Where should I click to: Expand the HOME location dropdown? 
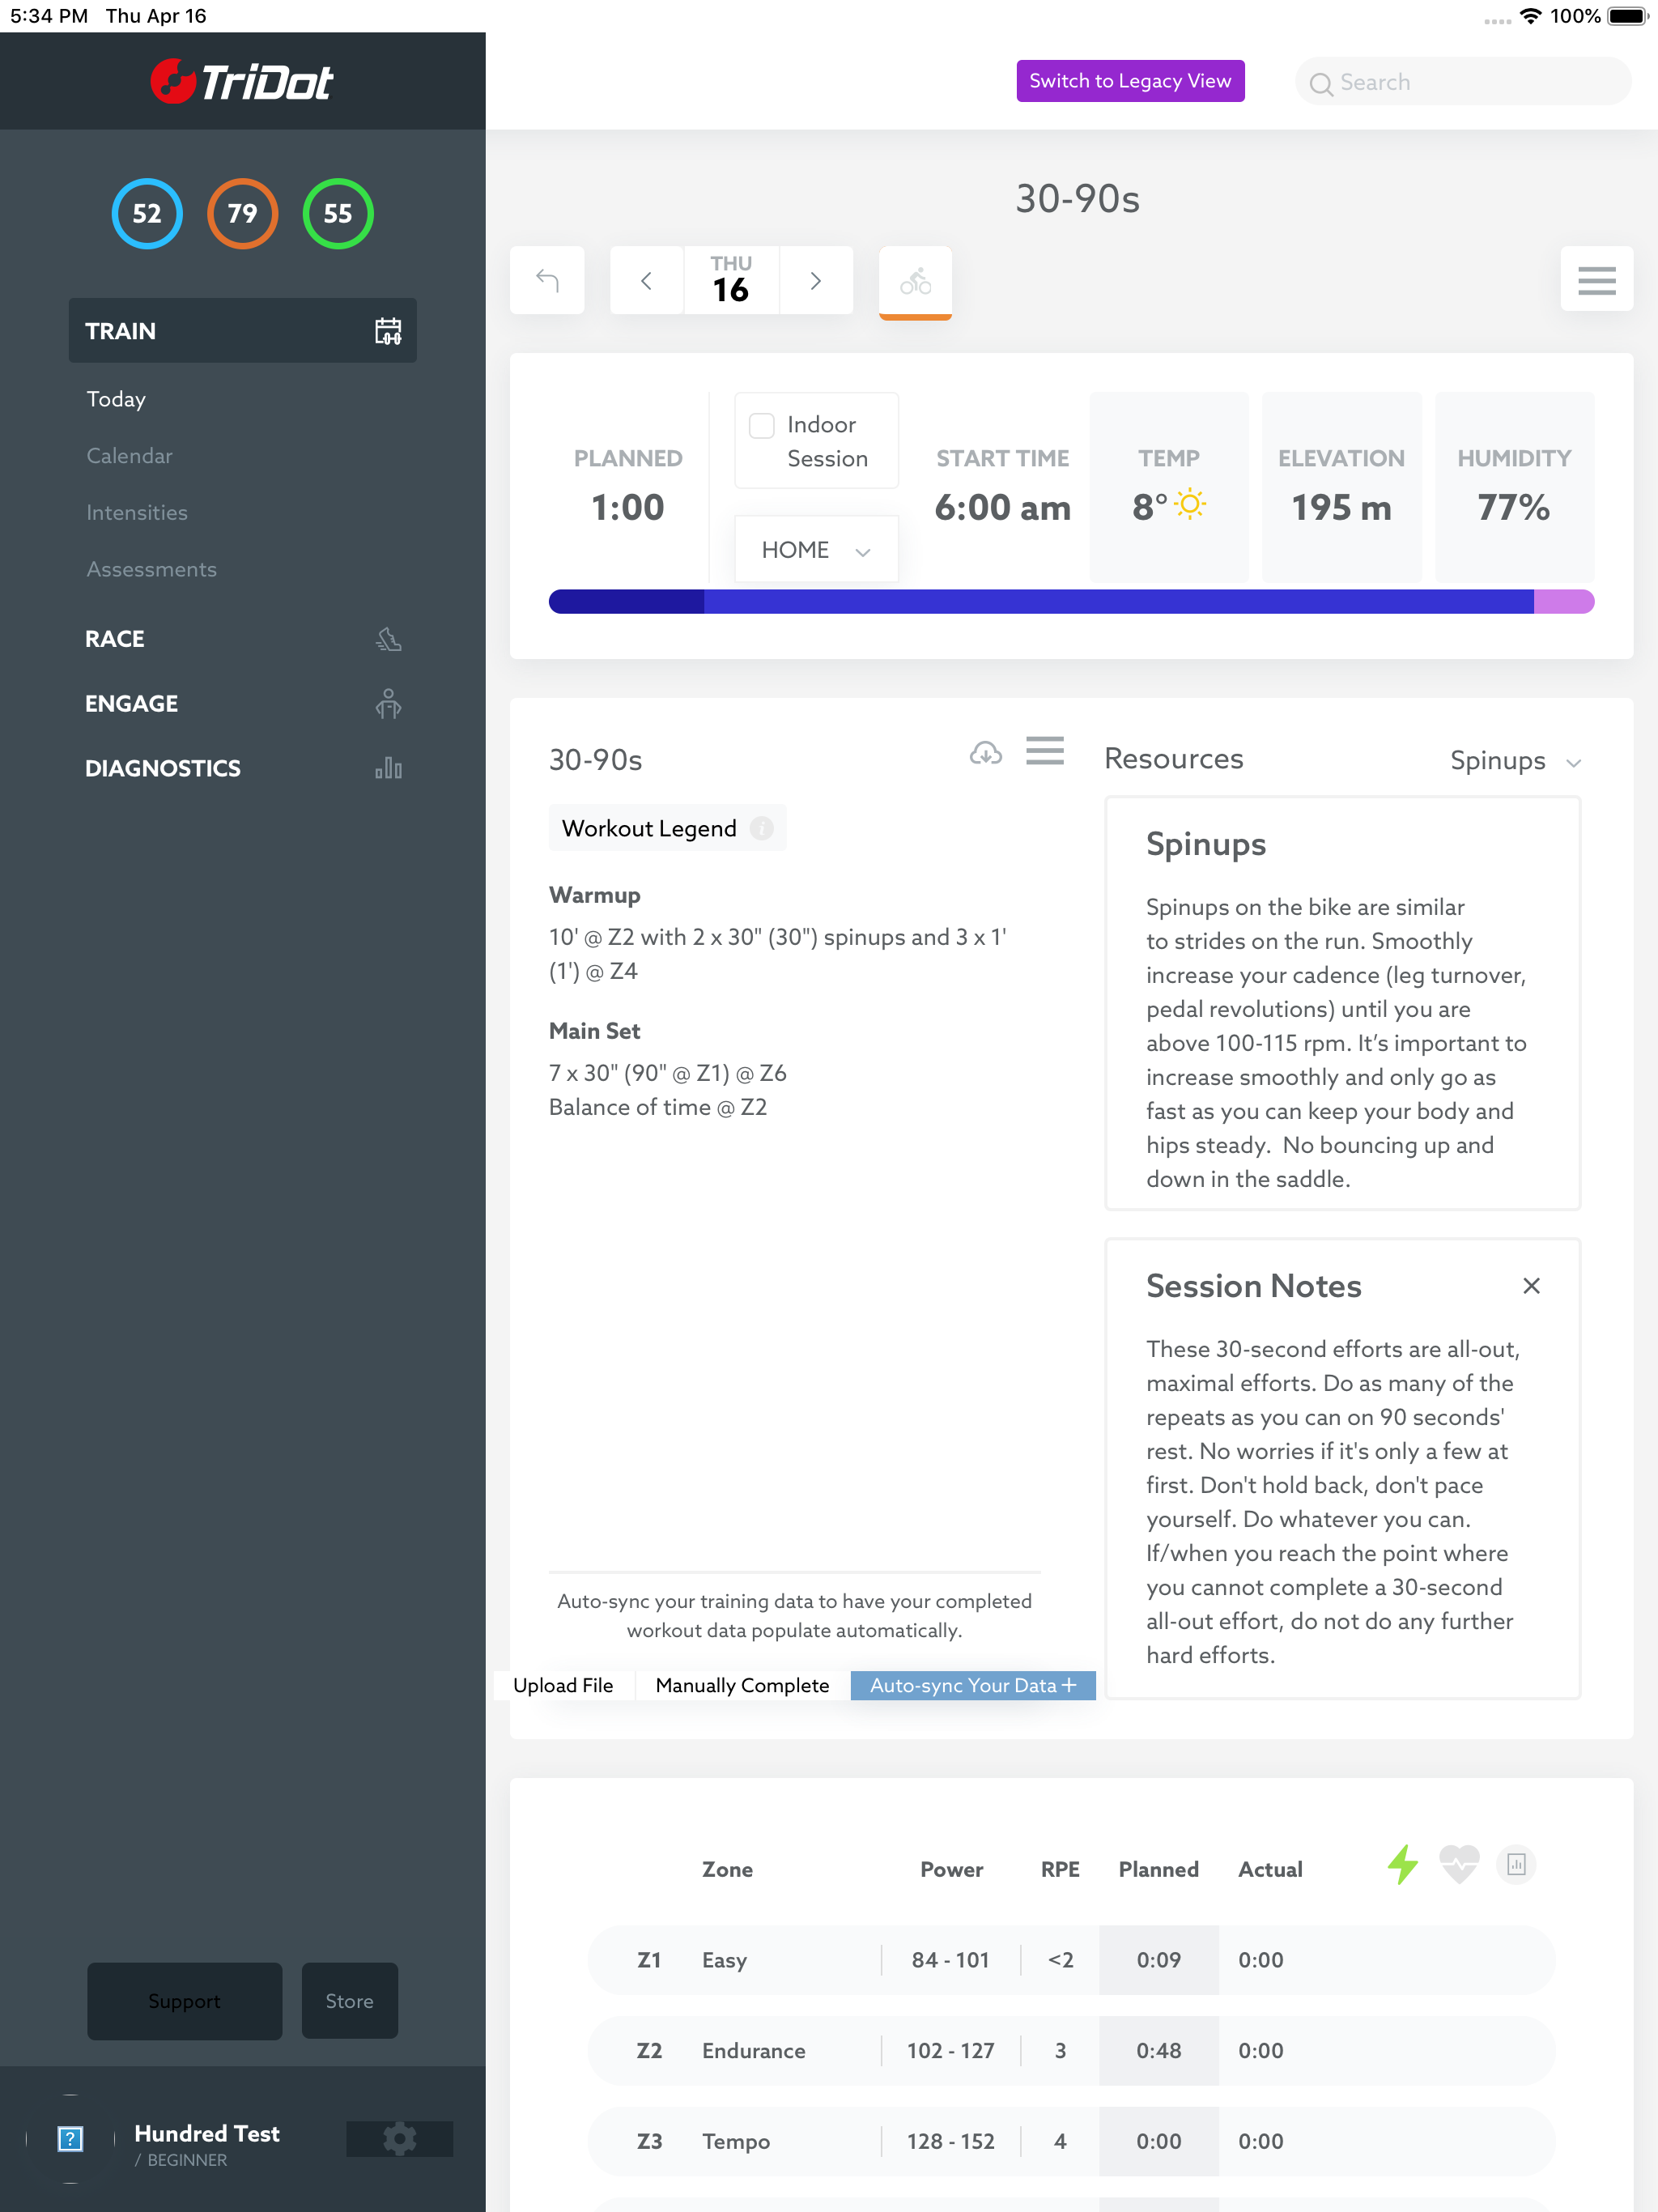(x=816, y=550)
